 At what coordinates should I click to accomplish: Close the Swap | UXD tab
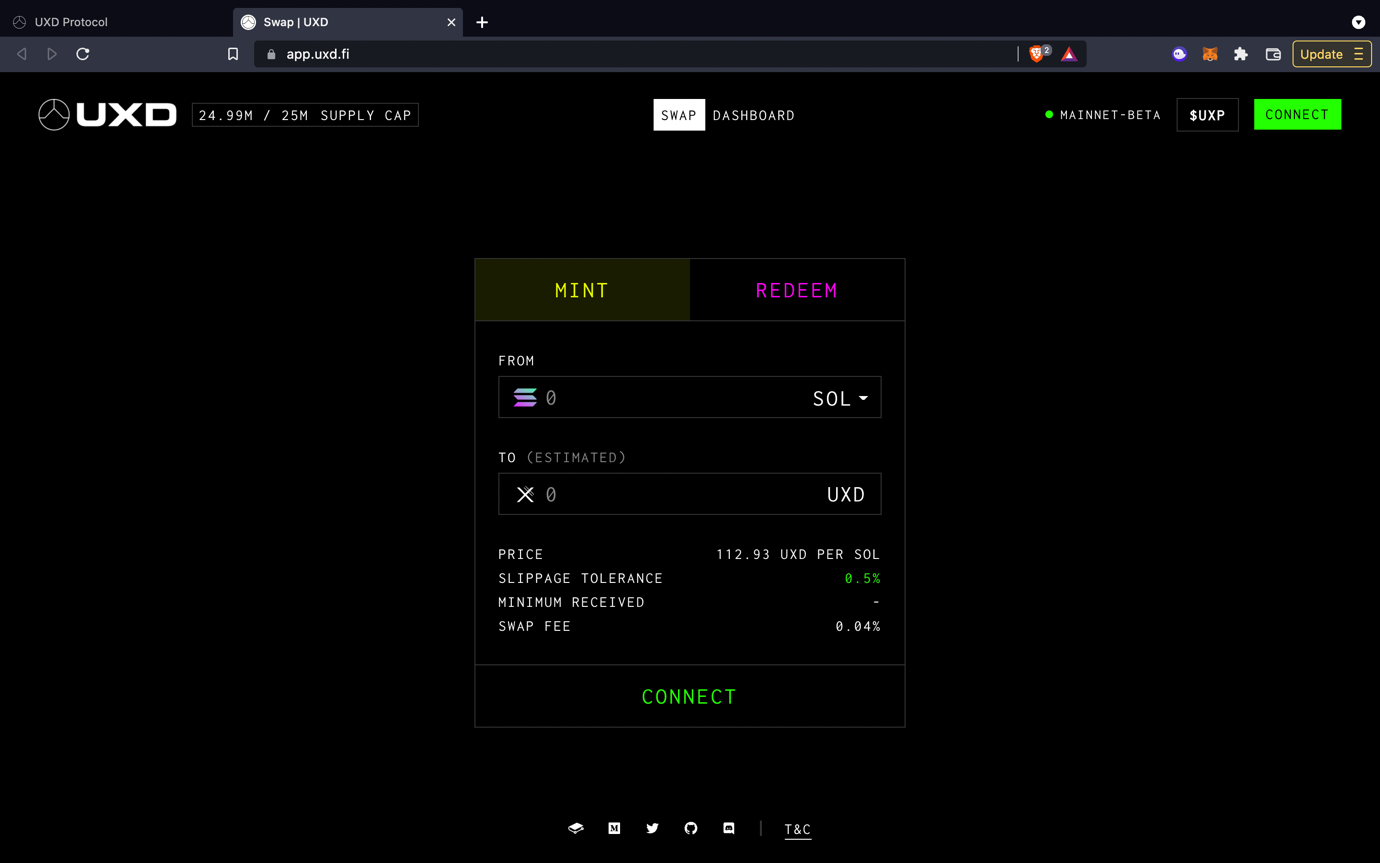tap(451, 22)
